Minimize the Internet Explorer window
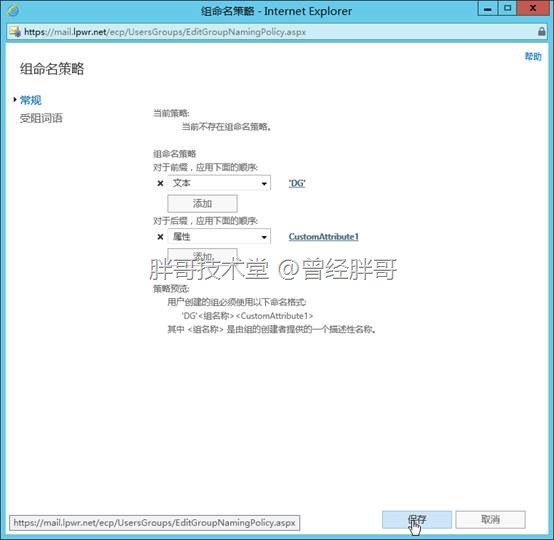554x540 pixels. pos(488,8)
